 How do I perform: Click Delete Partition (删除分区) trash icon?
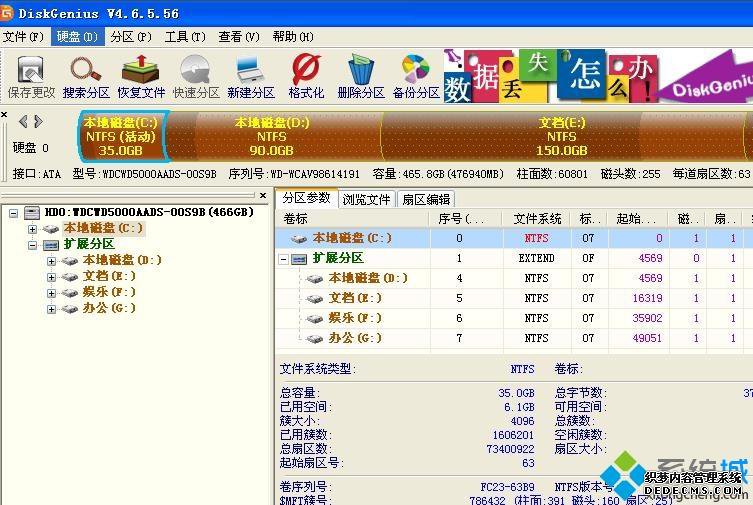(x=361, y=77)
